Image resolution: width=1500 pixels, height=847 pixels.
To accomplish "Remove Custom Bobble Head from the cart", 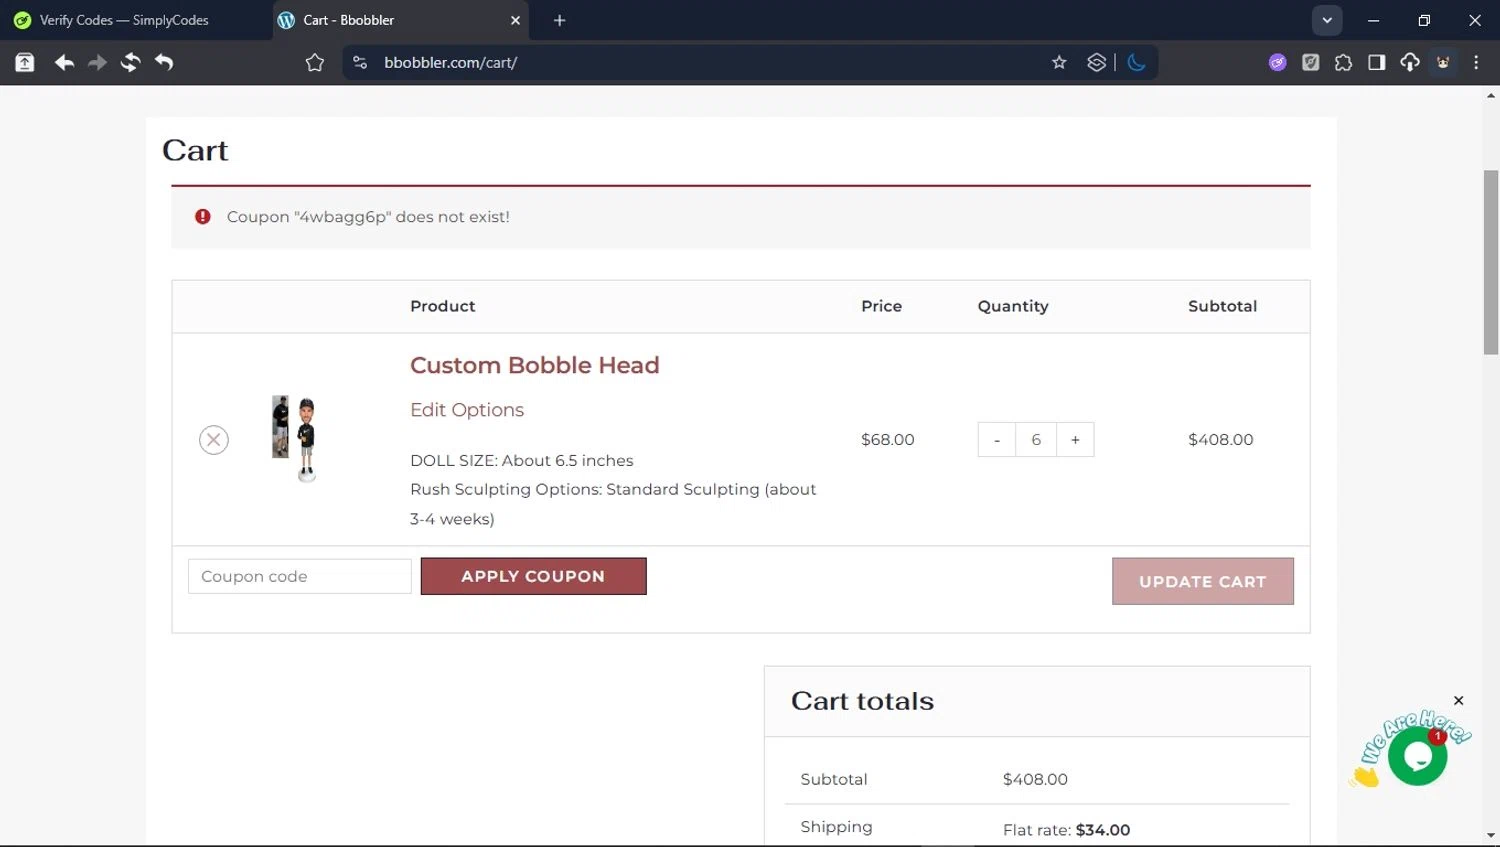I will click(x=214, y=440).
